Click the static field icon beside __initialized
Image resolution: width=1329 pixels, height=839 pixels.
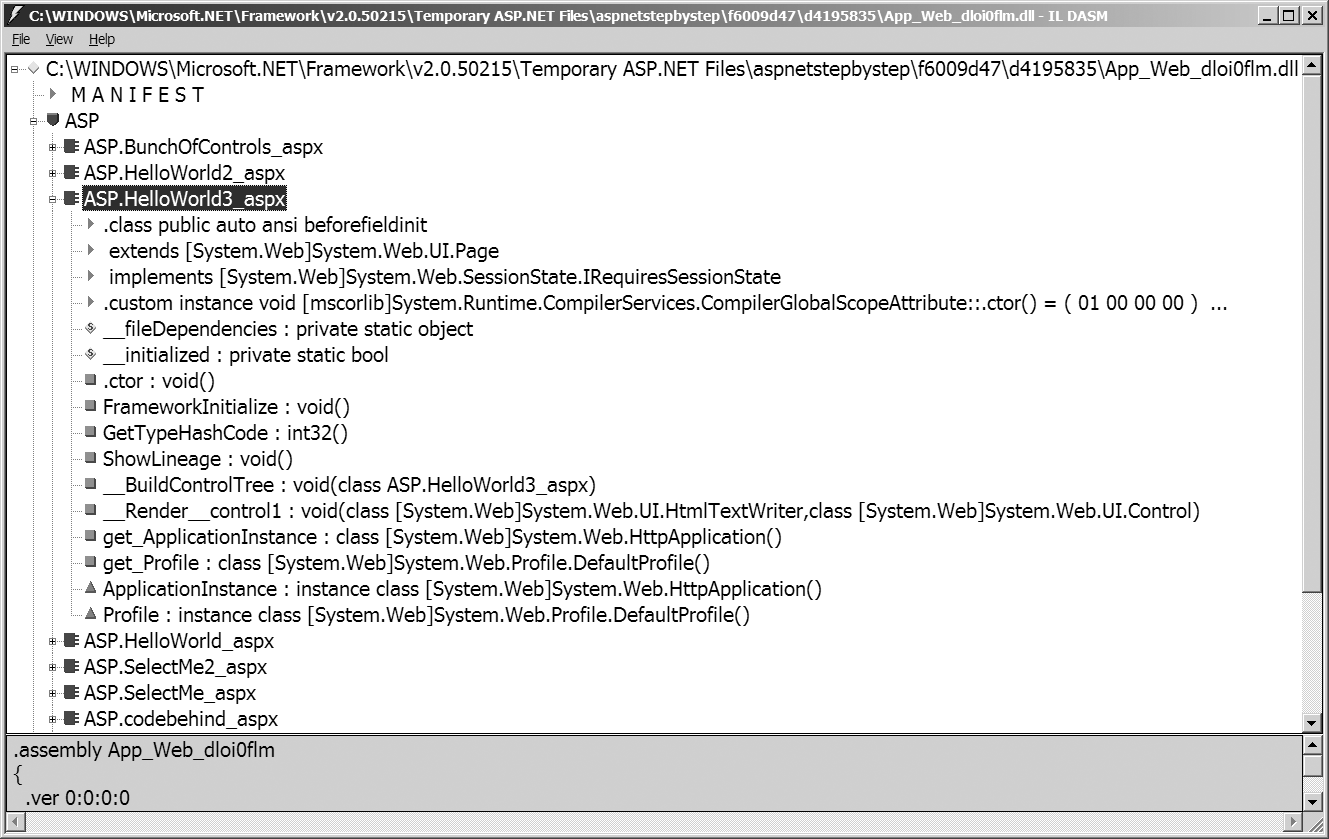(91, 355)
